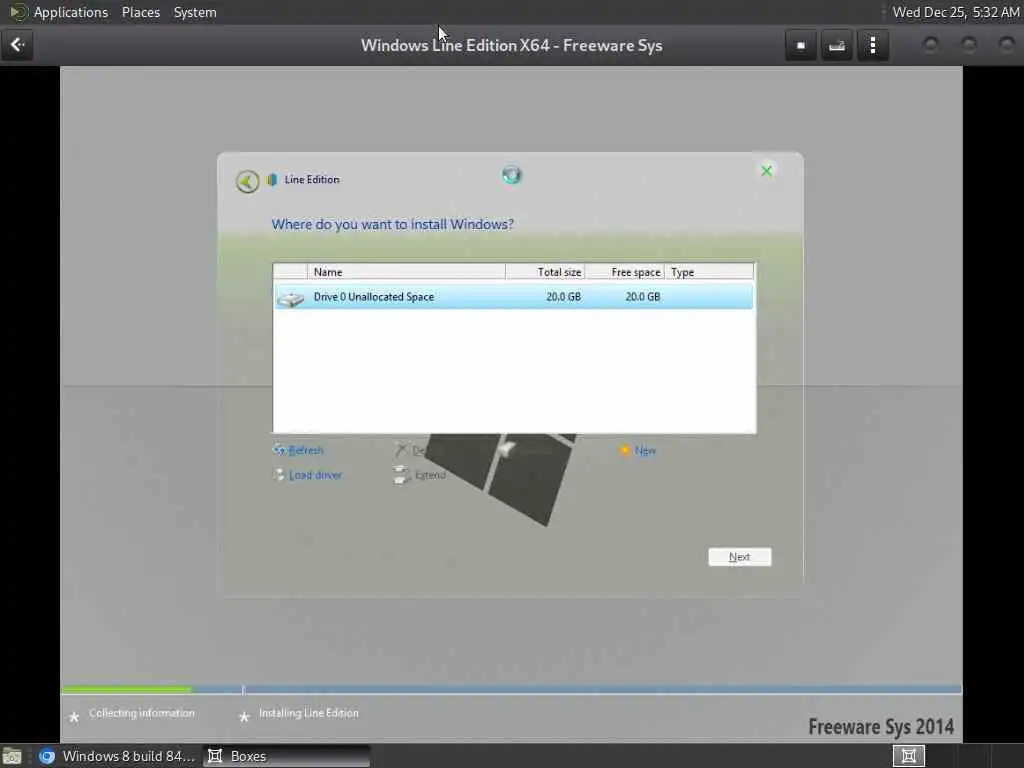Open the Applications menu
The height and width of the screenshot is (768, 1024).
coord(71,12)
